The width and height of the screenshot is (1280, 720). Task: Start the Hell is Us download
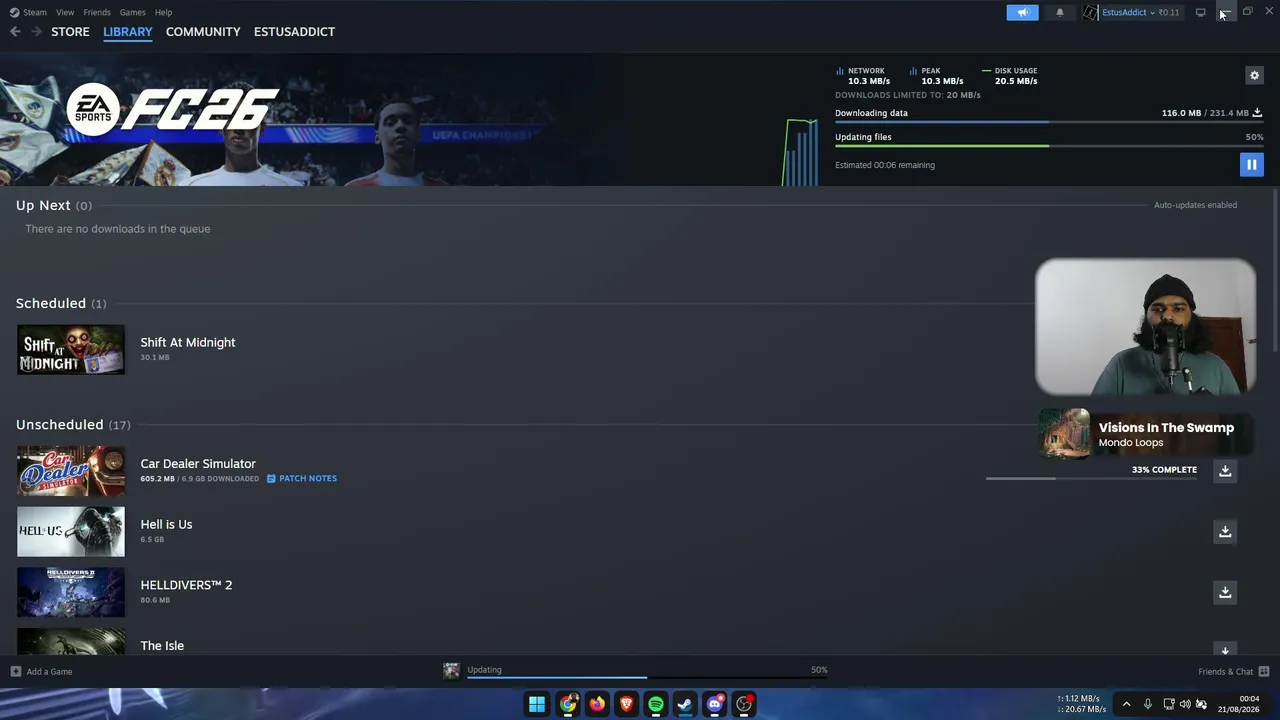(1225, 531)
